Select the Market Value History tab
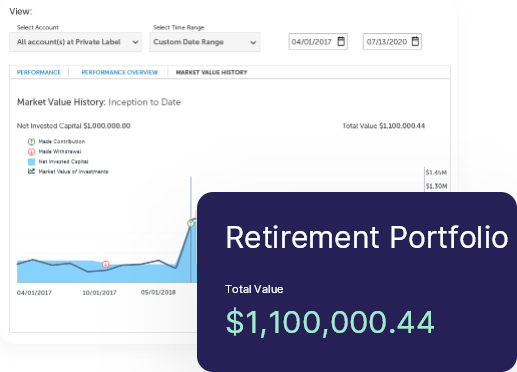 [212, 72]
